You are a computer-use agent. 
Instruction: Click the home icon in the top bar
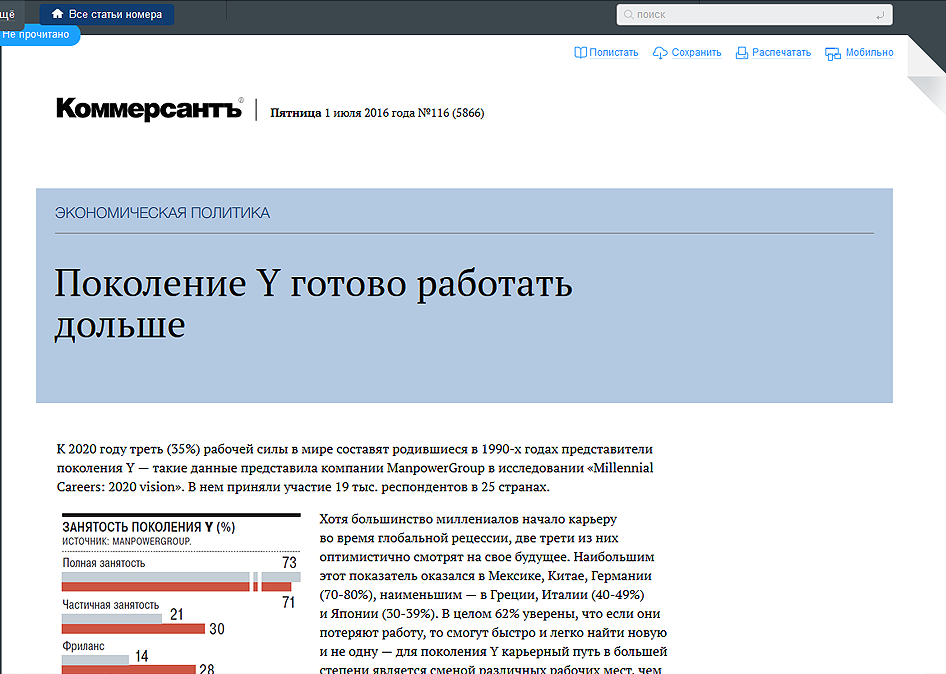[57, 14]
